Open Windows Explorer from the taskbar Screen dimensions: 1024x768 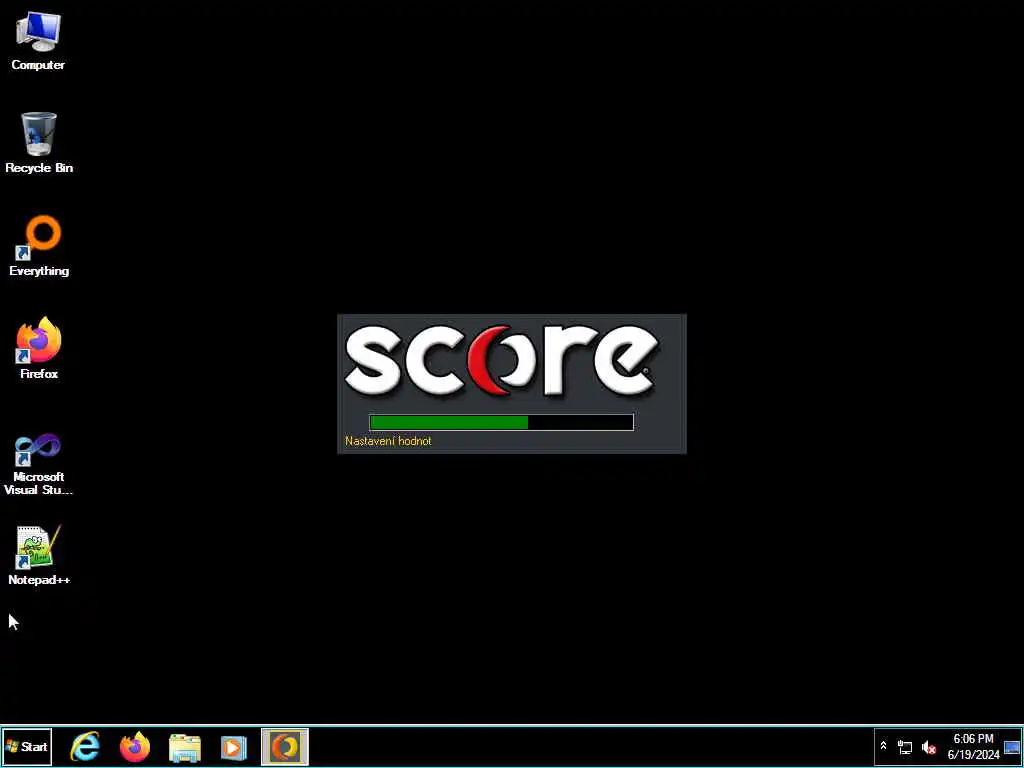[x=185, y=746]
